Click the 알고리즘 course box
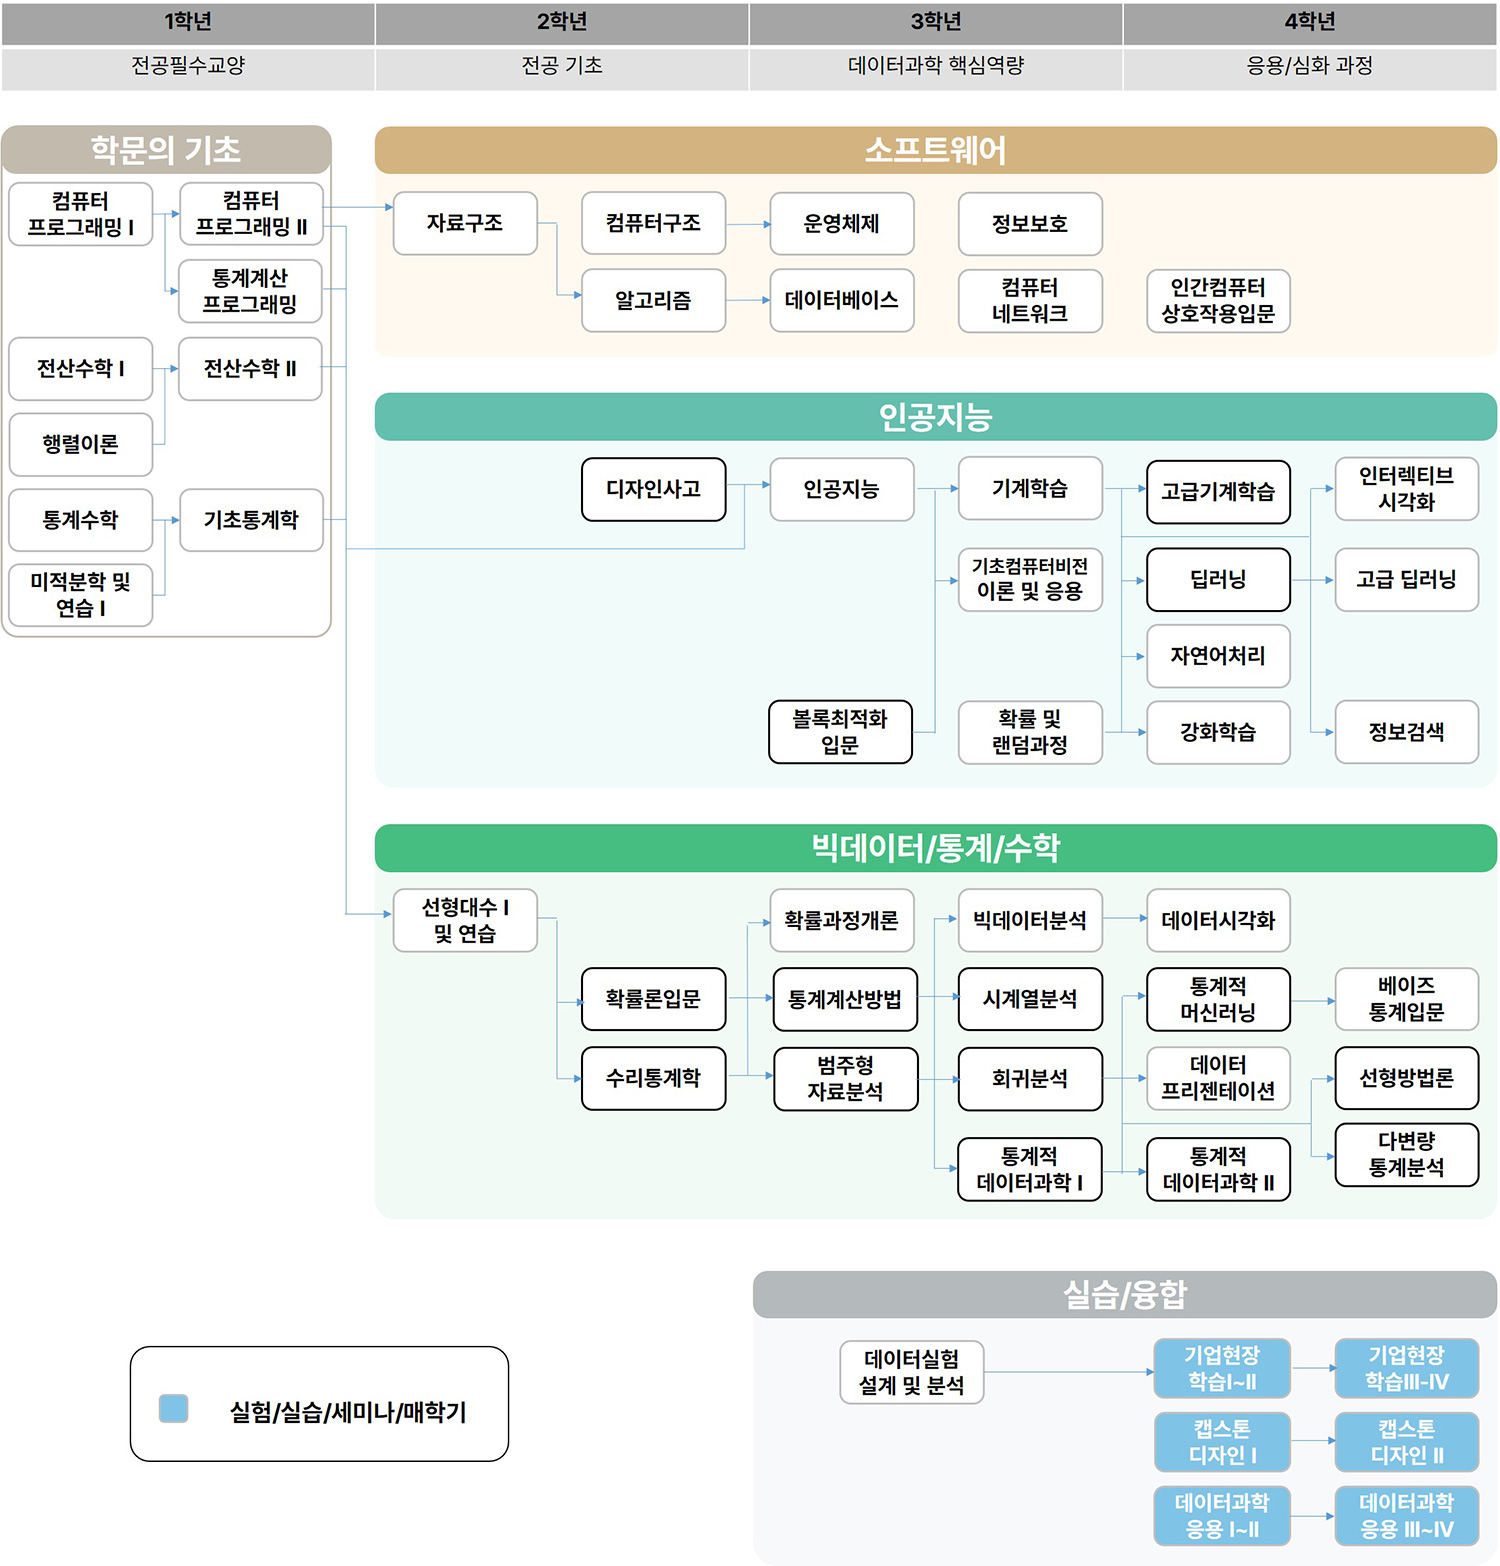This screenshot has width=1500, height=1566. pyautogui.click(x=654, y=300)
